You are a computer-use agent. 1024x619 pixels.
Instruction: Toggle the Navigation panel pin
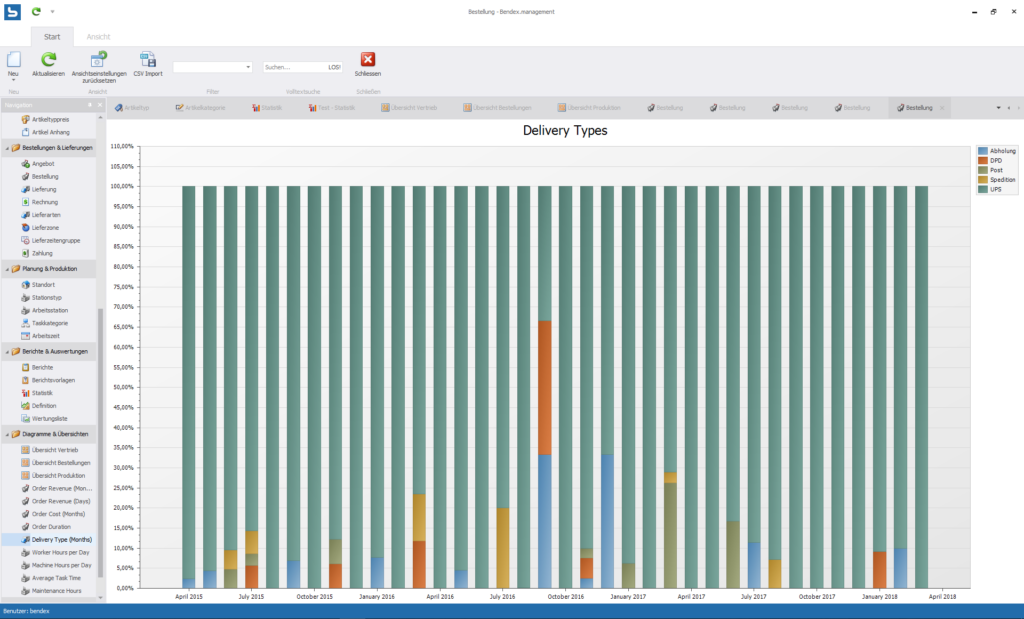point(90,105)
